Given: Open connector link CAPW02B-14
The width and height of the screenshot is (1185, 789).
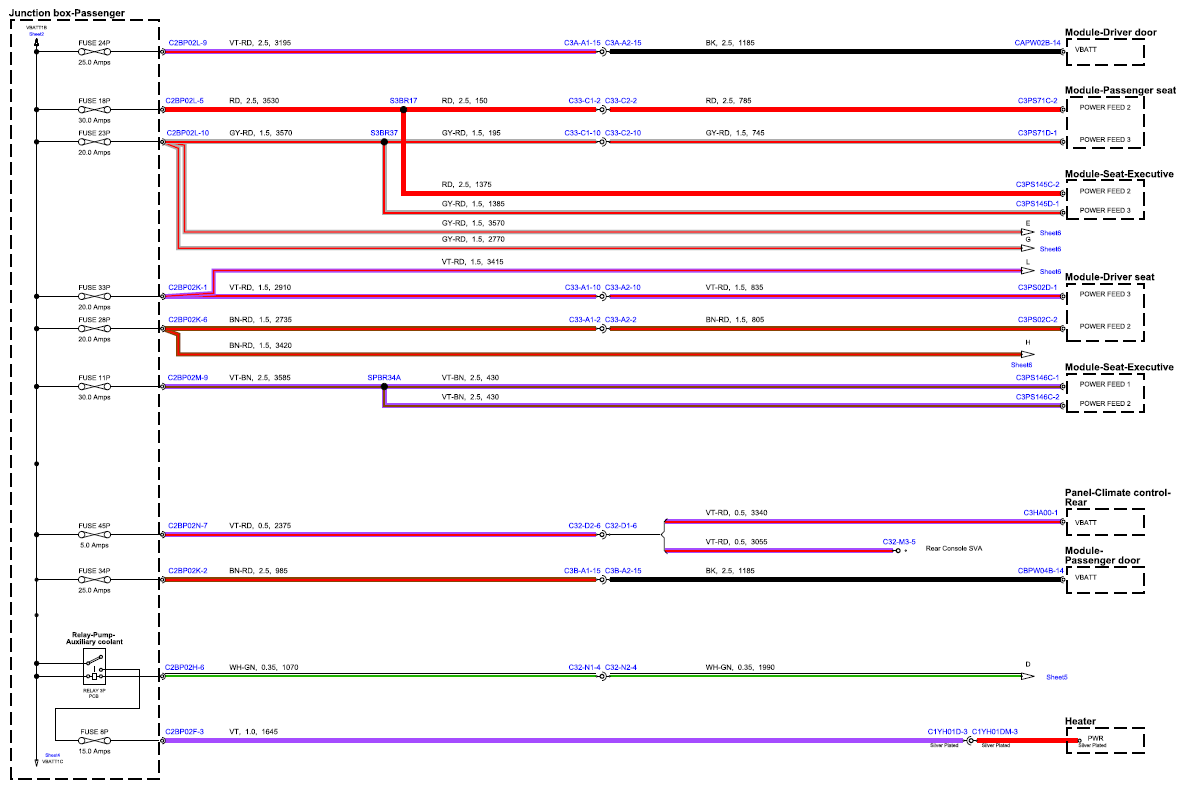Looking at the screenshot, I should tap(1038, 43).
